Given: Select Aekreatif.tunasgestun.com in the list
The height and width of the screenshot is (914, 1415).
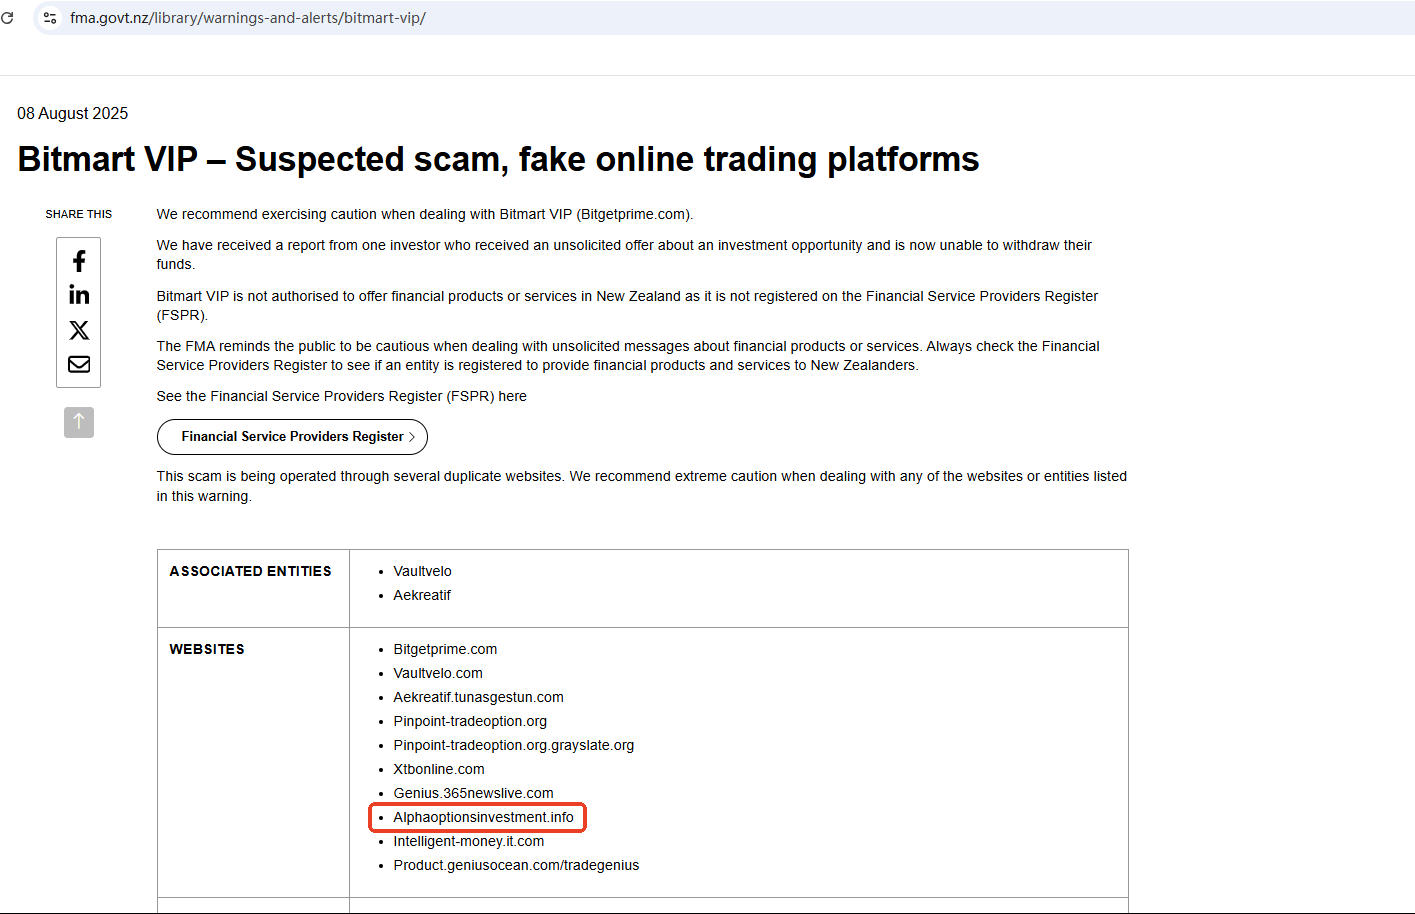Looking at the screenshot, I should pyautogui.click(x=478, y=697).
